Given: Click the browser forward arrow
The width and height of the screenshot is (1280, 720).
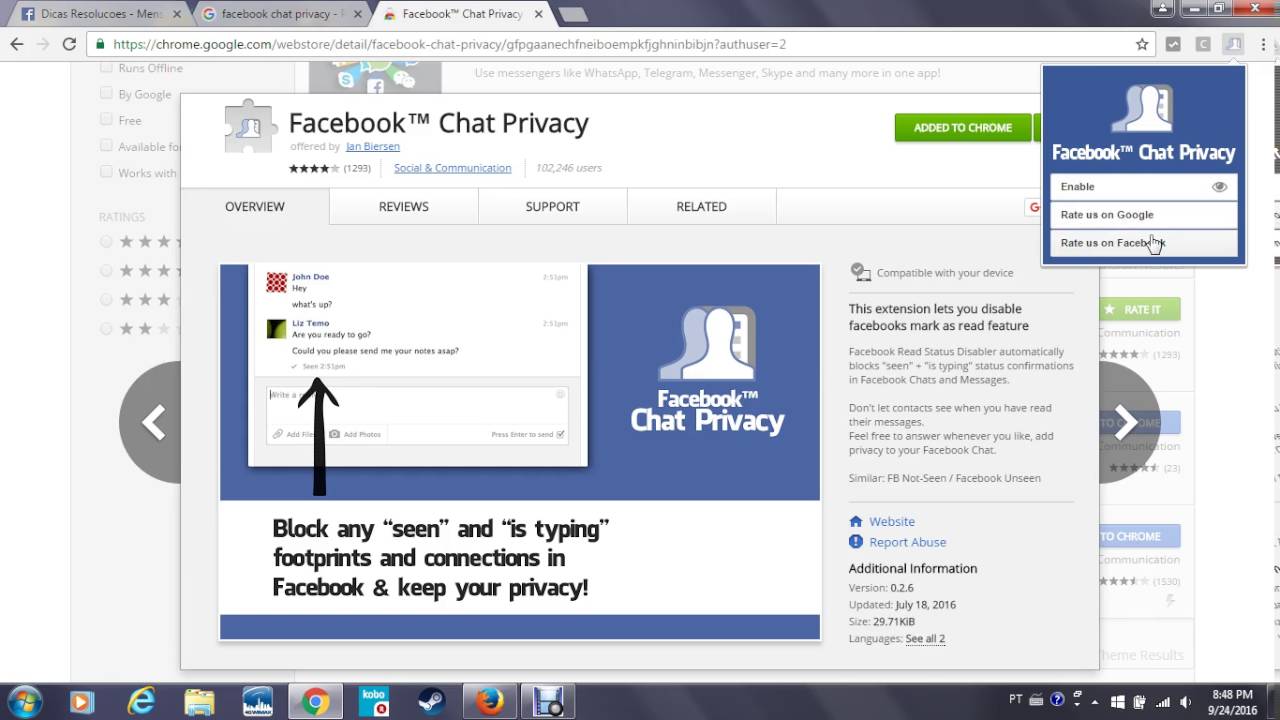Looking at the screenshot, I should [42, 44].
